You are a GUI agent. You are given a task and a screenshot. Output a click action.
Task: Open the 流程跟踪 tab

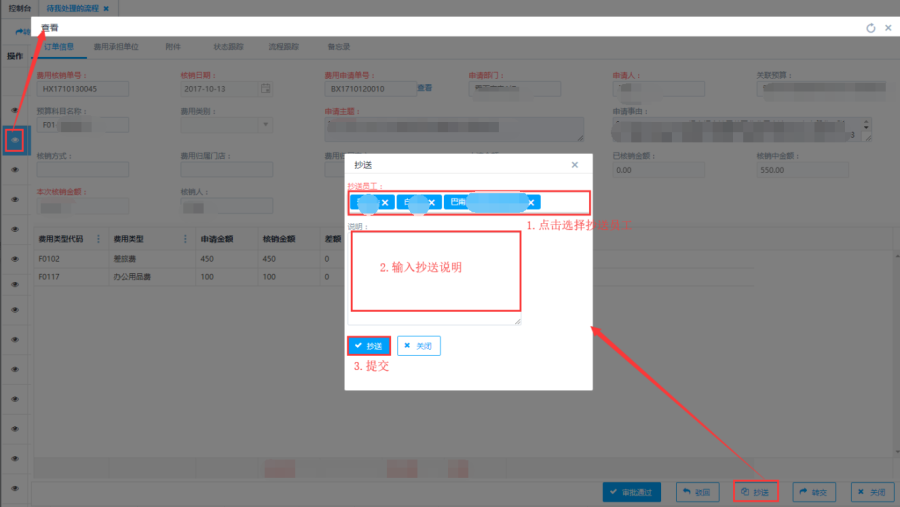click(x=283, y=46)
